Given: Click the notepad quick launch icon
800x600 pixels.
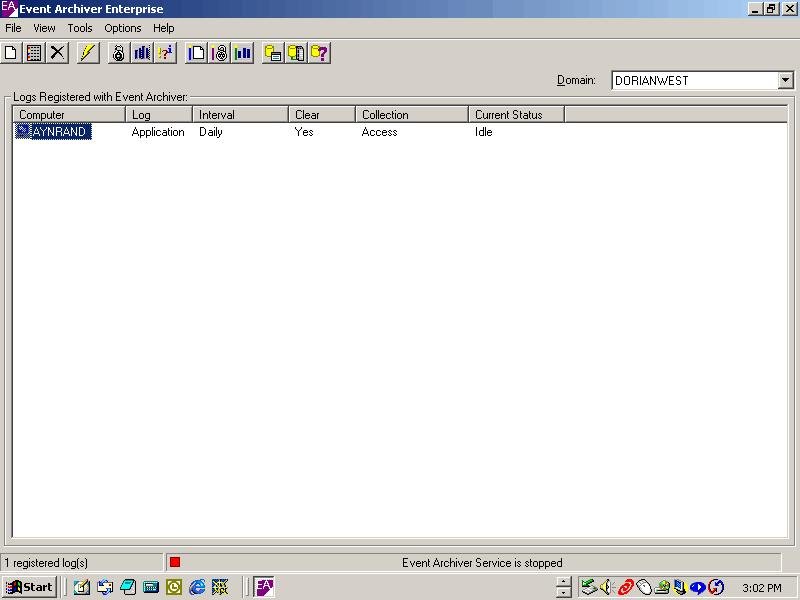Looking at the screenshot, I should pyautogui.click(x=82, y=587).
